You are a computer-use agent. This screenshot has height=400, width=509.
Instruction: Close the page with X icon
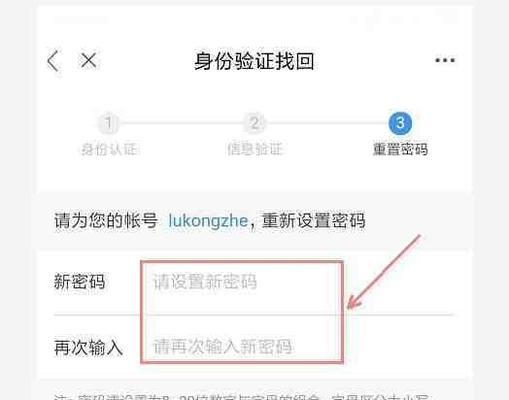89,61
